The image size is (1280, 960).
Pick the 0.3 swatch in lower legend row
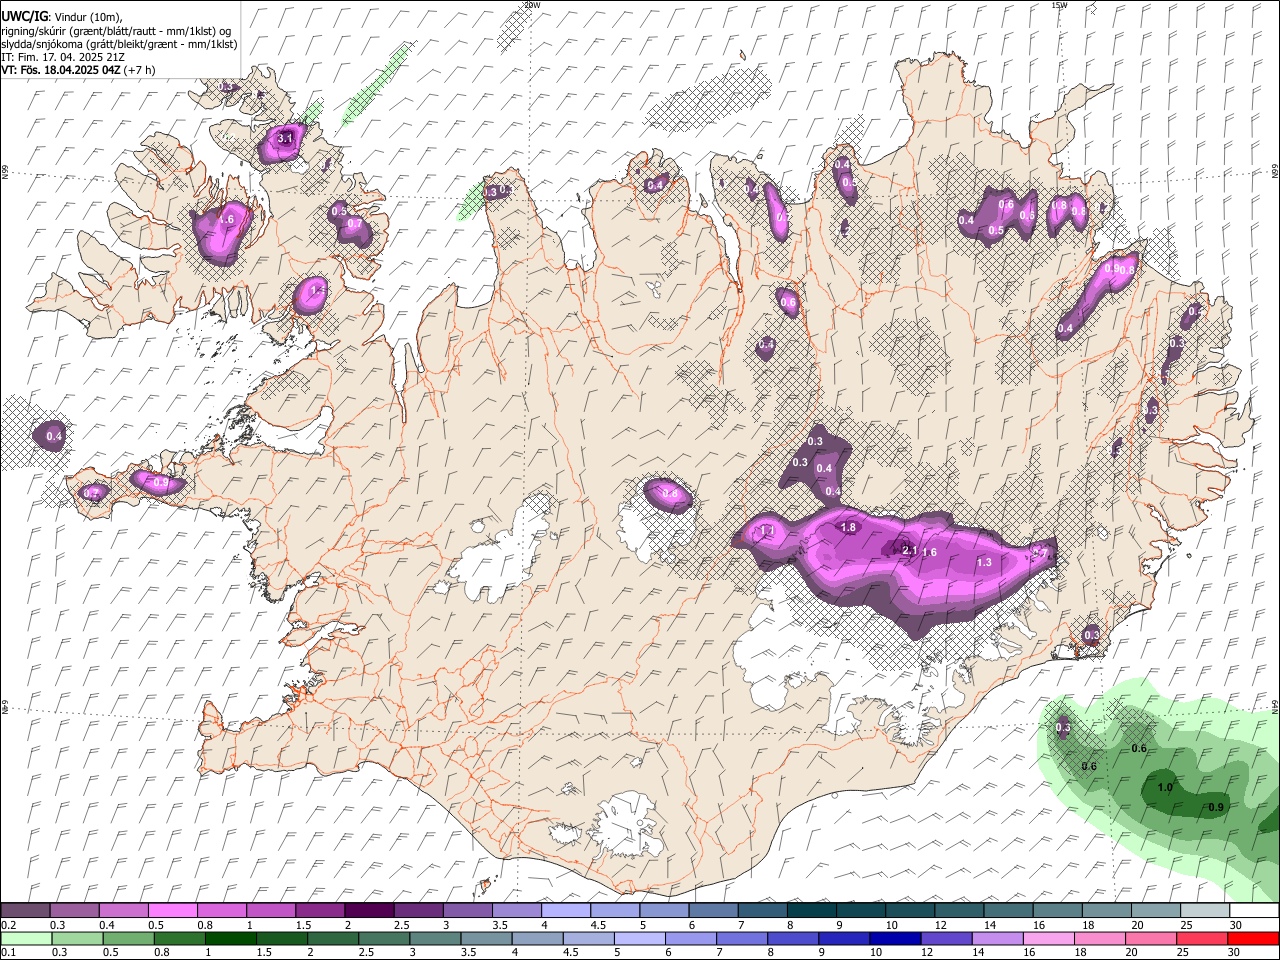(77, 939)
